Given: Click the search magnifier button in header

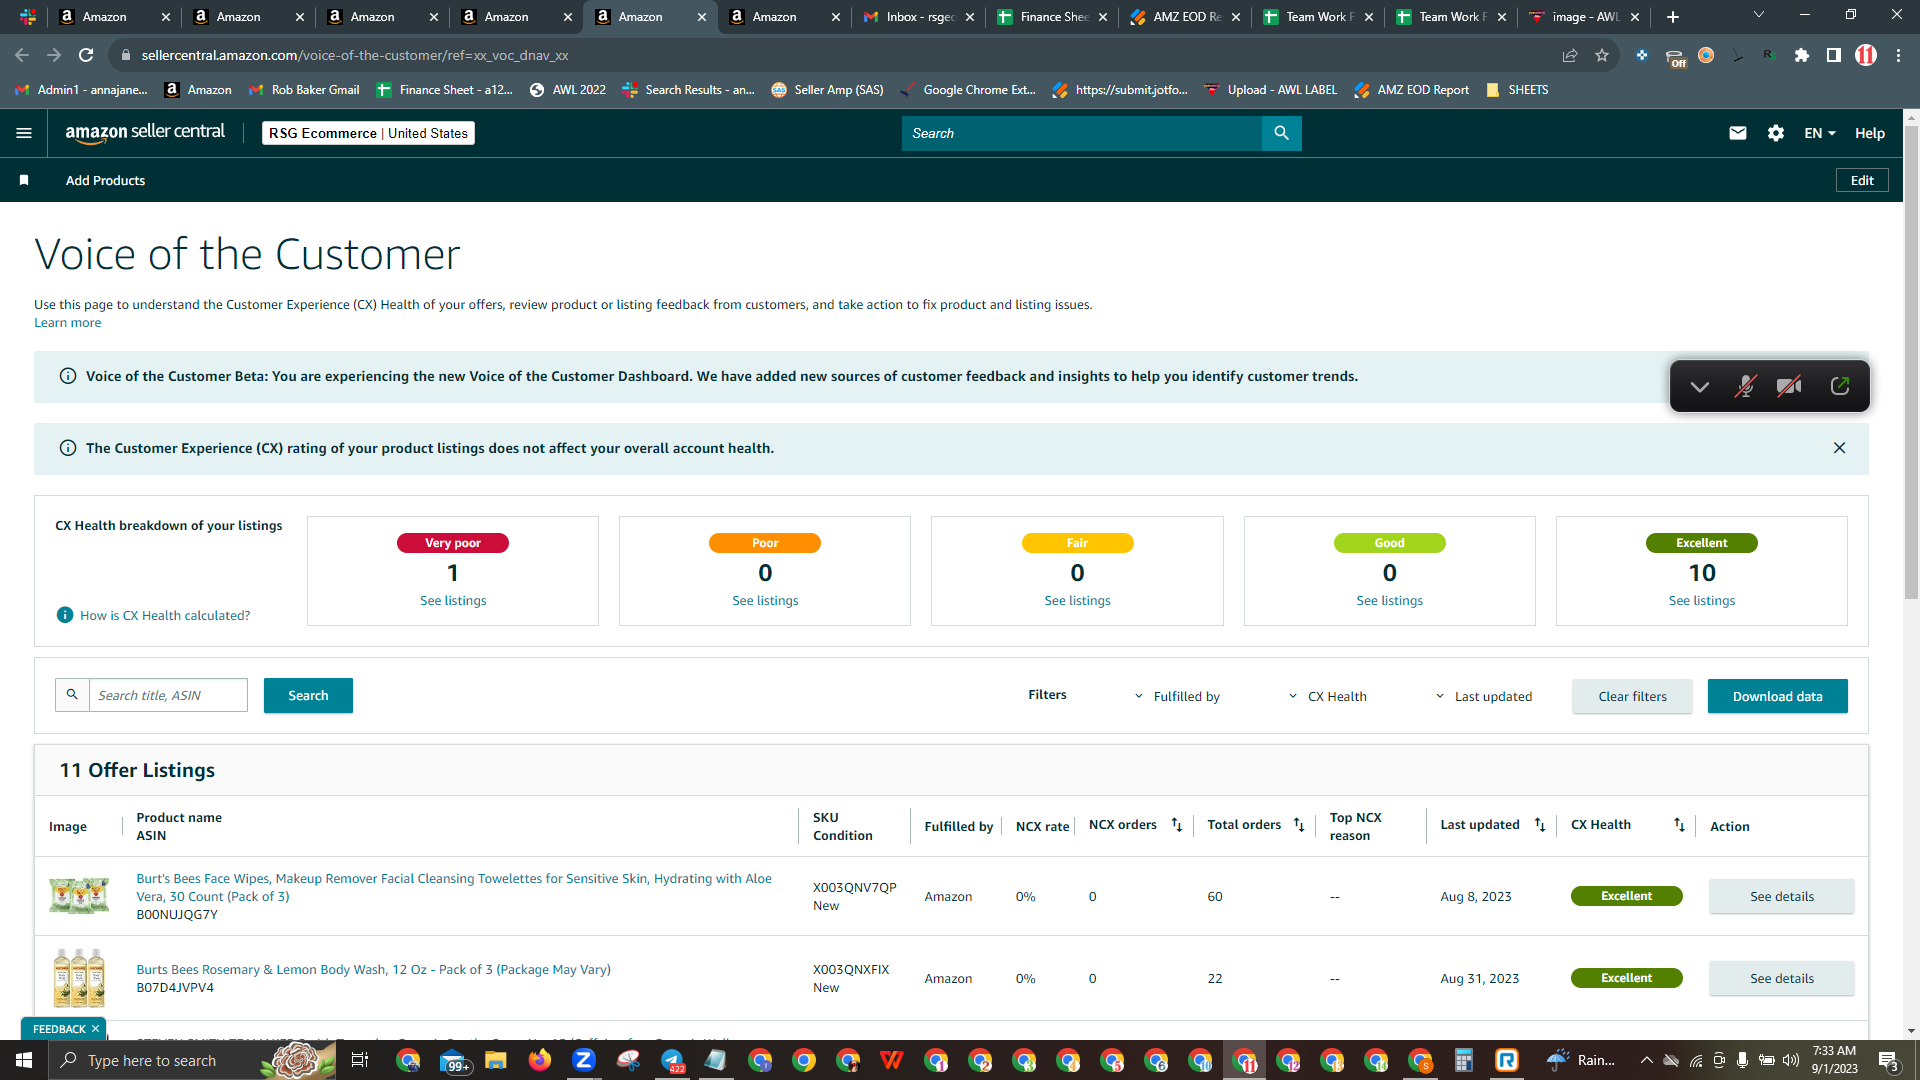Looking at the screenshot, I should tap(1281, 133).
